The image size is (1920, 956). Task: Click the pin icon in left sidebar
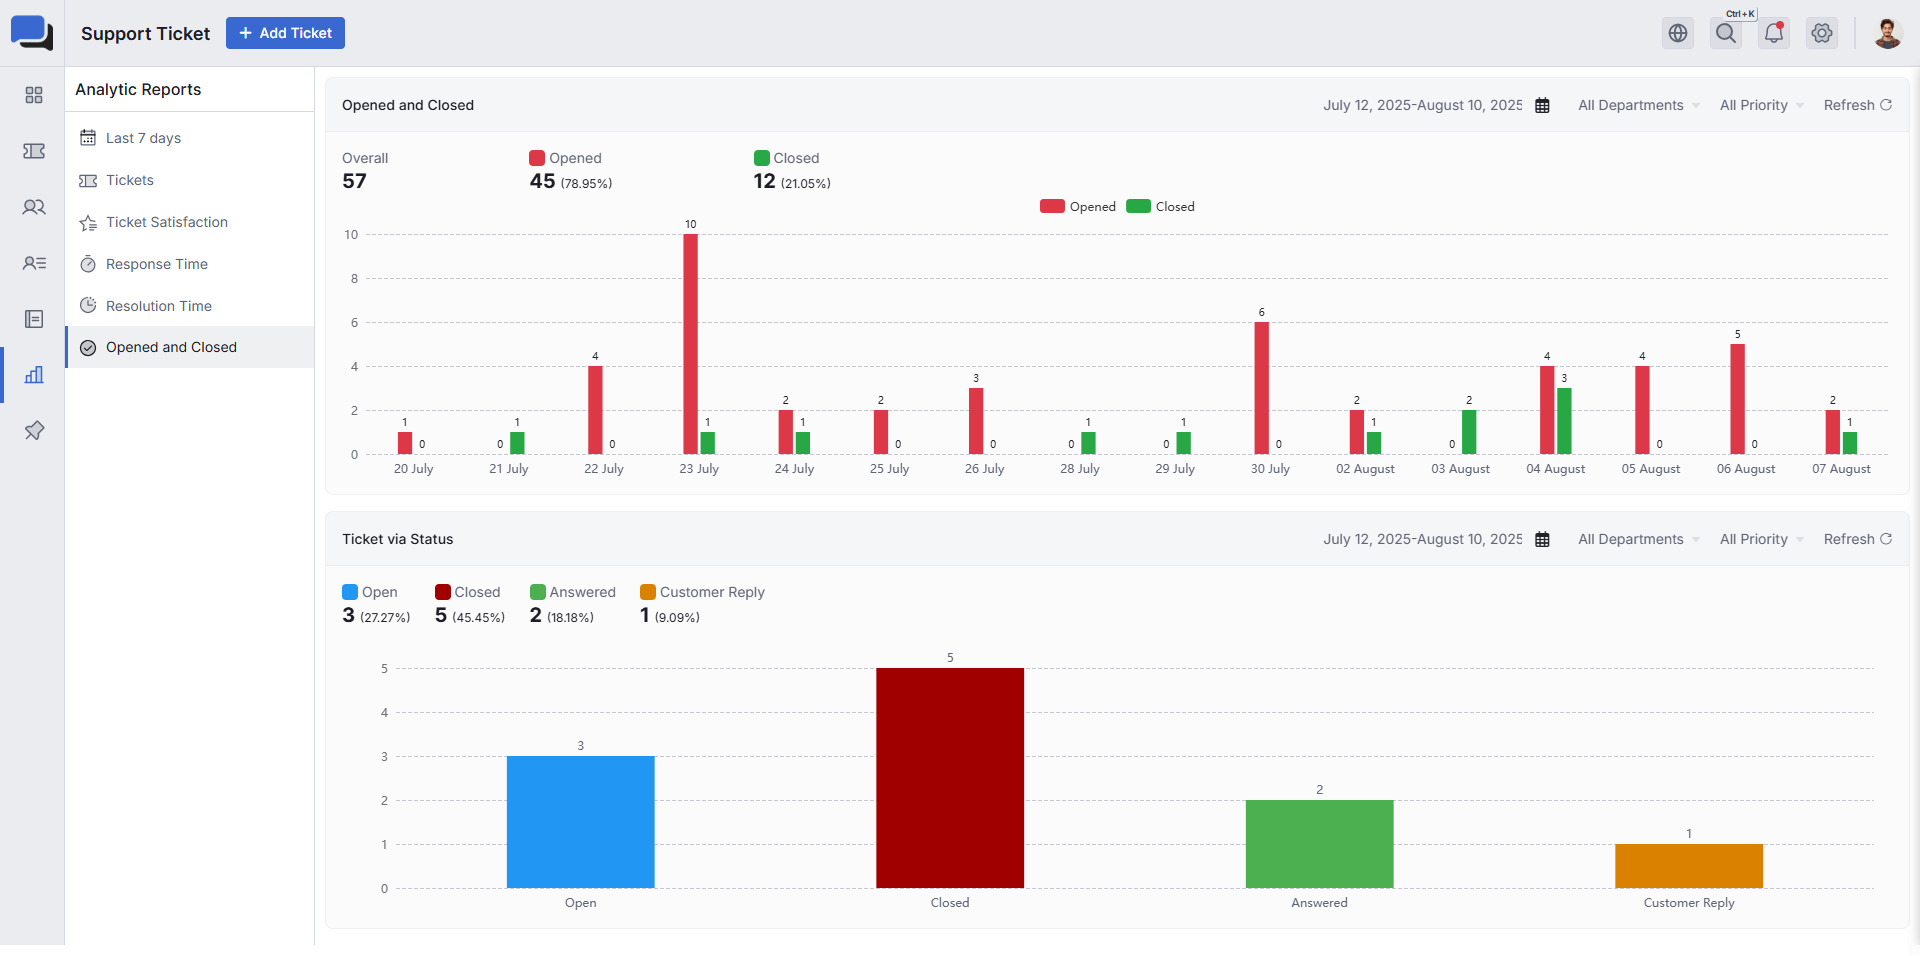click(x=34, y=431)
